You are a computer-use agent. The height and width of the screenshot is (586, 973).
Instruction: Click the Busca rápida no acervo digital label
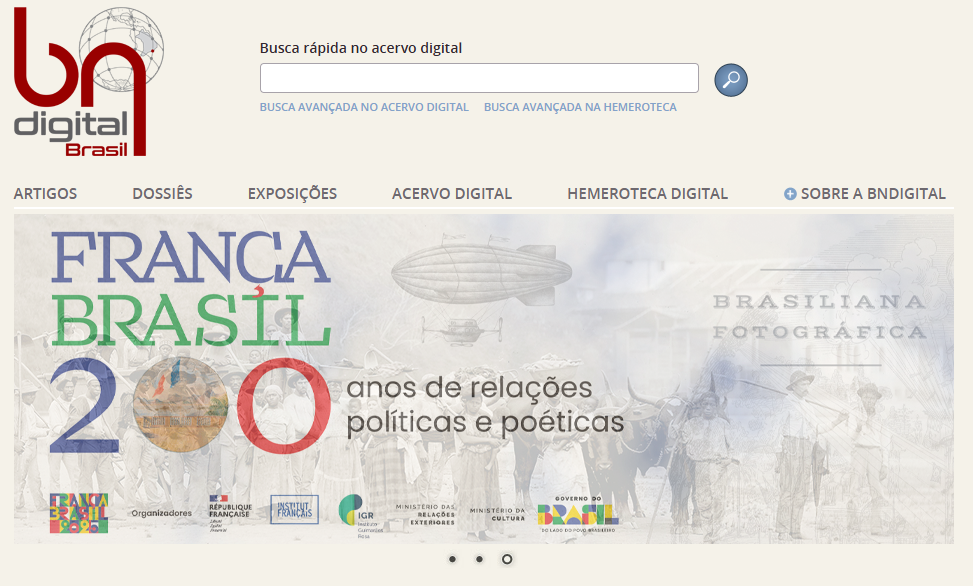[x=361, y=48]
